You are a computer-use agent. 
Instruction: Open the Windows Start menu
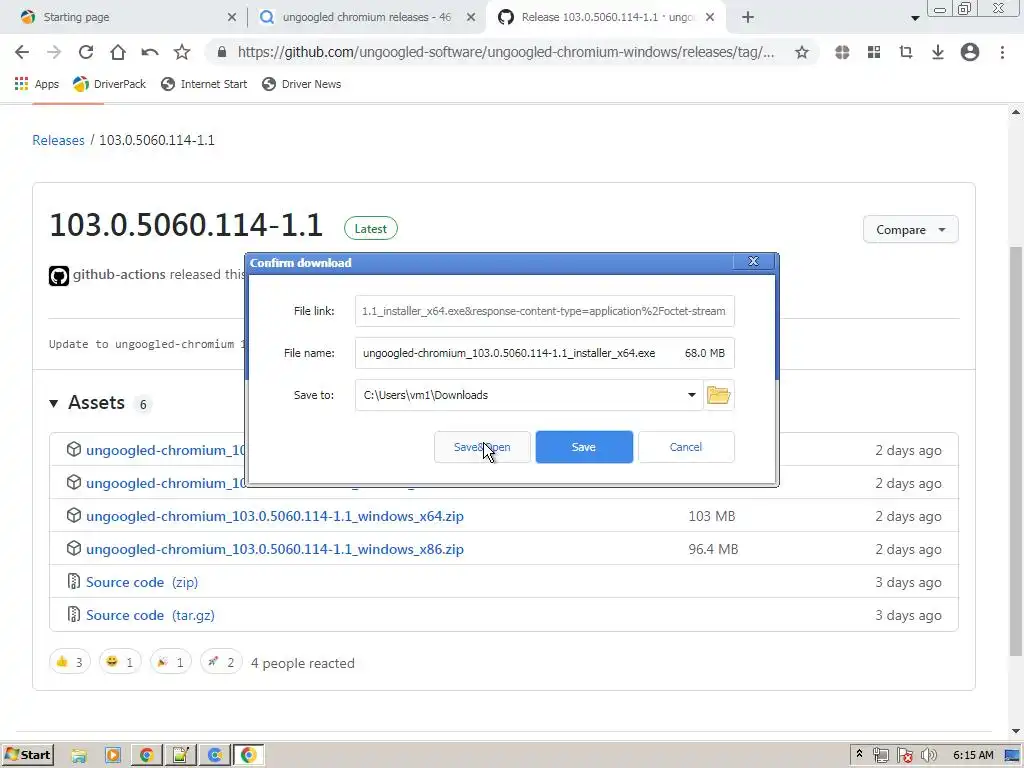(x=28, y=755)
